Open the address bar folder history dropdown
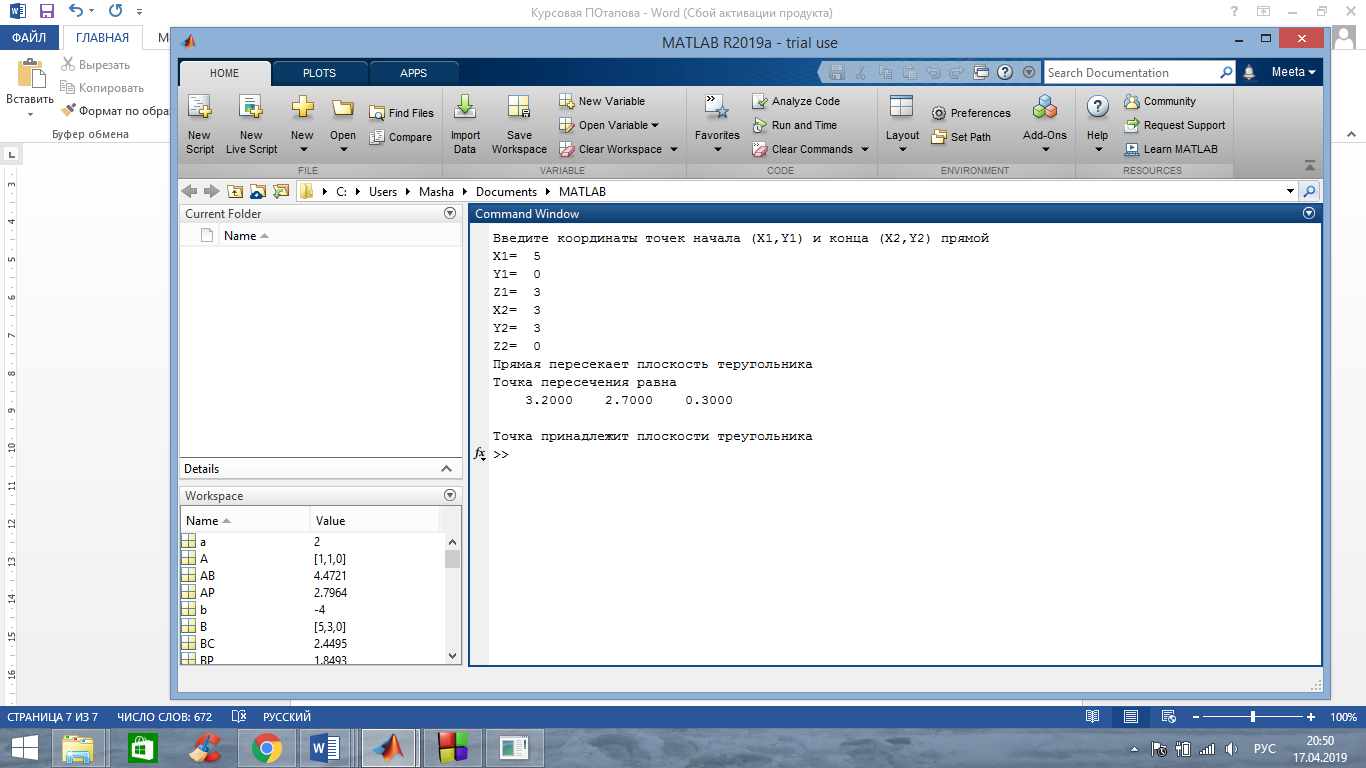This screenshot has height=768, width=1366. pyautogui.click(x=1290, y=191)
